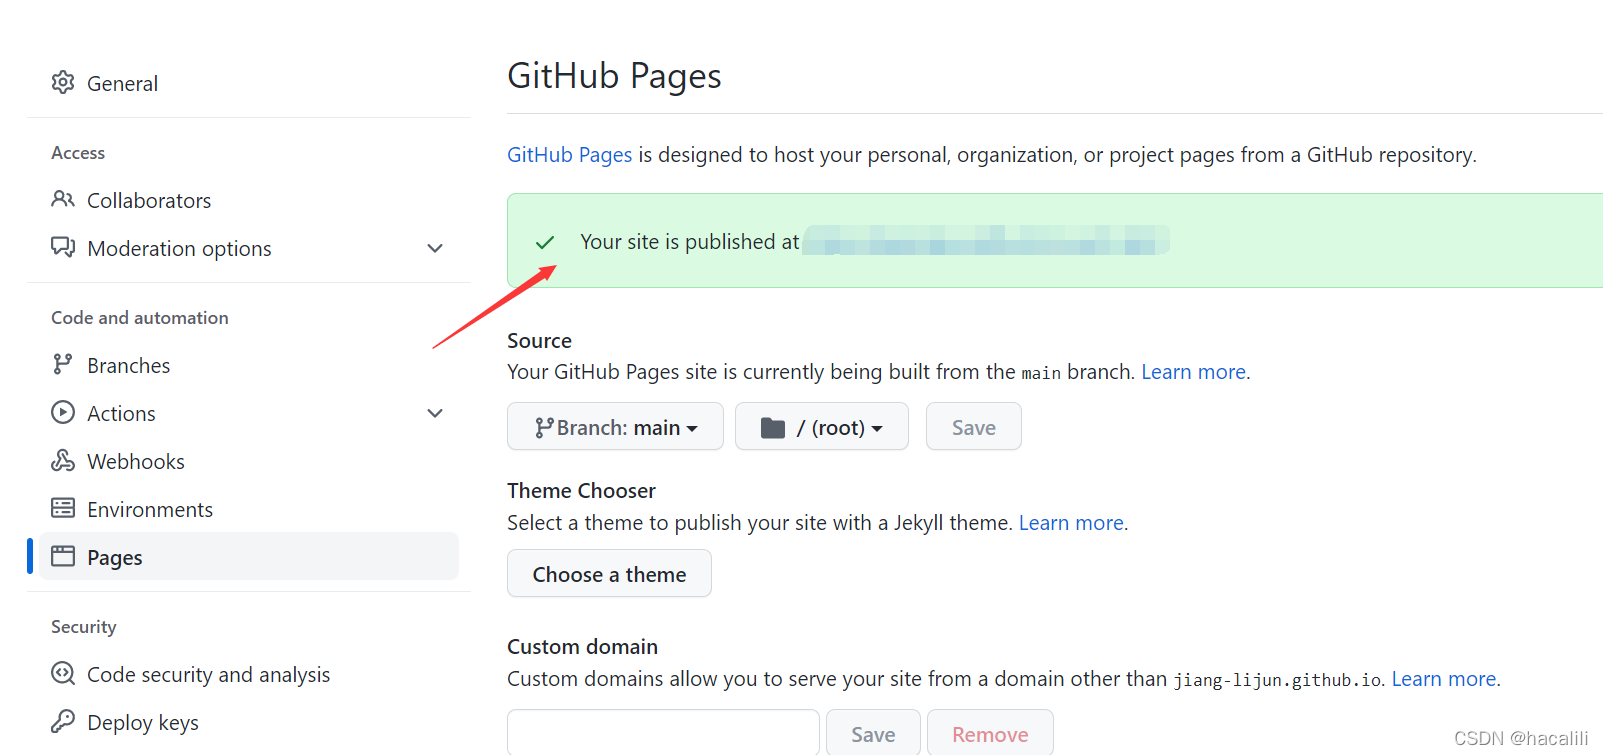Open Actions settings

[121, 413]
